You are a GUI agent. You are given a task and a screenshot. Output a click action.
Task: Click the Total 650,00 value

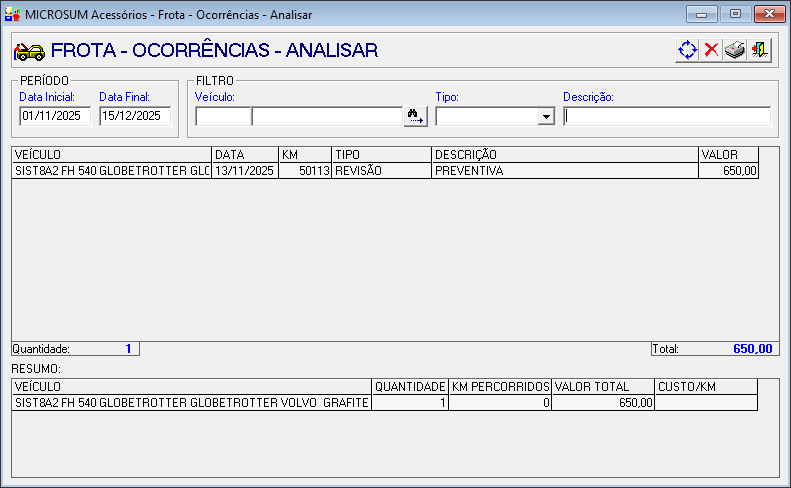[x=753, y=349]
